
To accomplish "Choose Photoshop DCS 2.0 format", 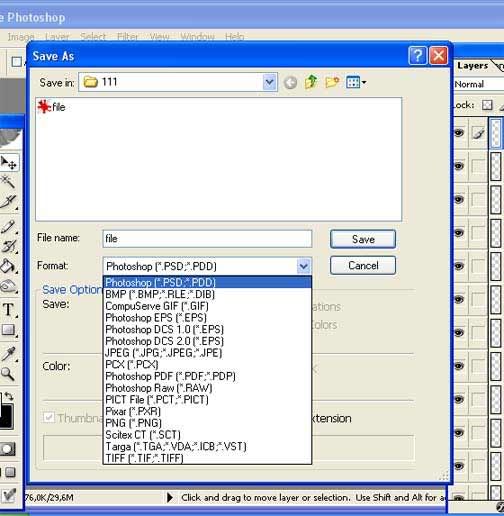I will tap(207, 341).
